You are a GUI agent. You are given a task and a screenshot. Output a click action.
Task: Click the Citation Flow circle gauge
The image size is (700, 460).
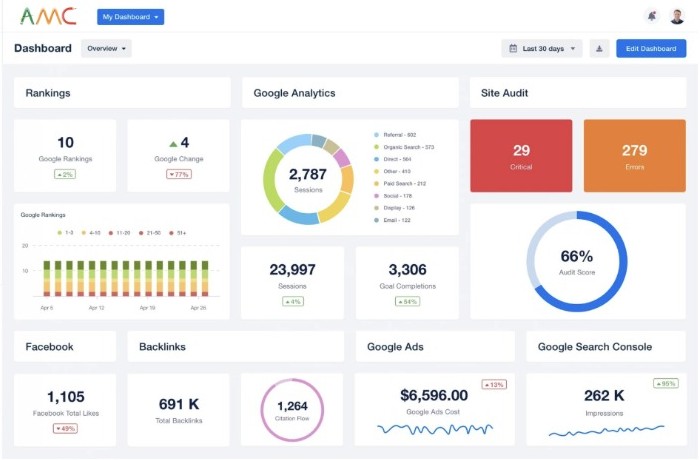[292, 410]
